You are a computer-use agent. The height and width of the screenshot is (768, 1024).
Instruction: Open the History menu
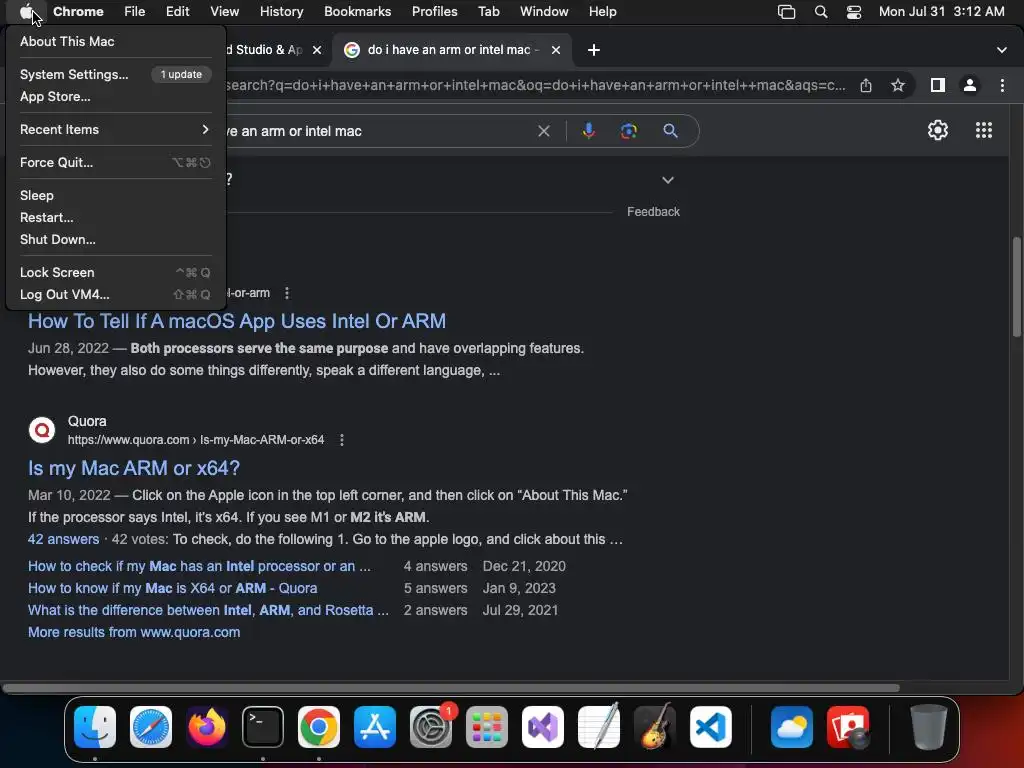coord(281,11)
